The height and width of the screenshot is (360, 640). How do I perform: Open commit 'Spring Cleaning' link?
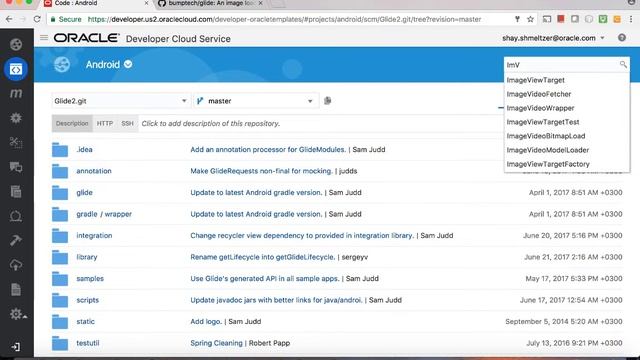point(216,343)
